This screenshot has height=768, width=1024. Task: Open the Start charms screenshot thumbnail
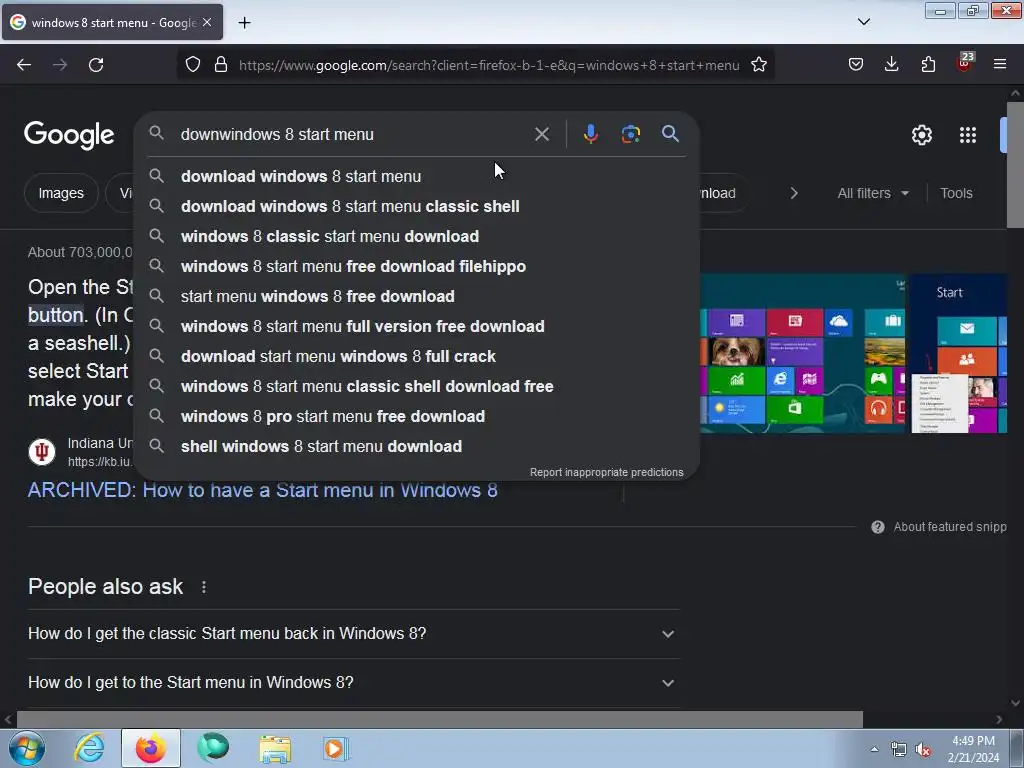[958, 353]
